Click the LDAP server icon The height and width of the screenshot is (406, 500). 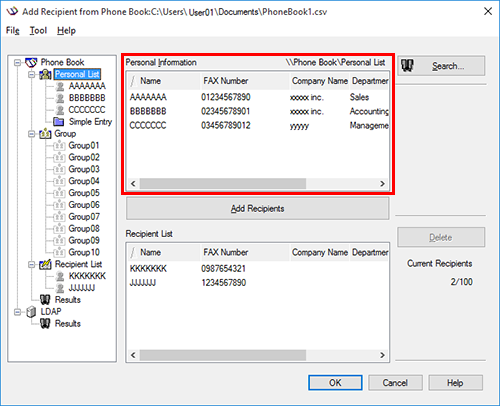click(x=31, y=312)
